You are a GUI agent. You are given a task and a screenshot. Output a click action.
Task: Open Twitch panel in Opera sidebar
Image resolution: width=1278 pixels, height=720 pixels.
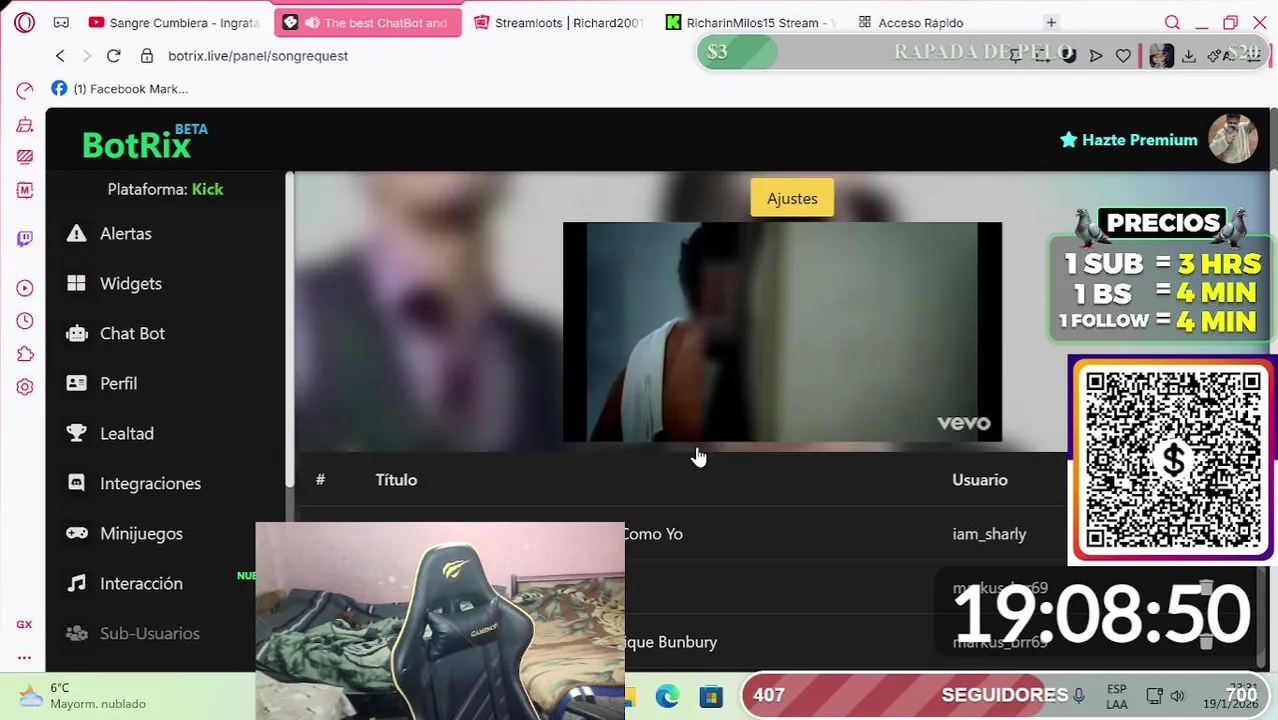pyautogui.click(x=25, y=238)
